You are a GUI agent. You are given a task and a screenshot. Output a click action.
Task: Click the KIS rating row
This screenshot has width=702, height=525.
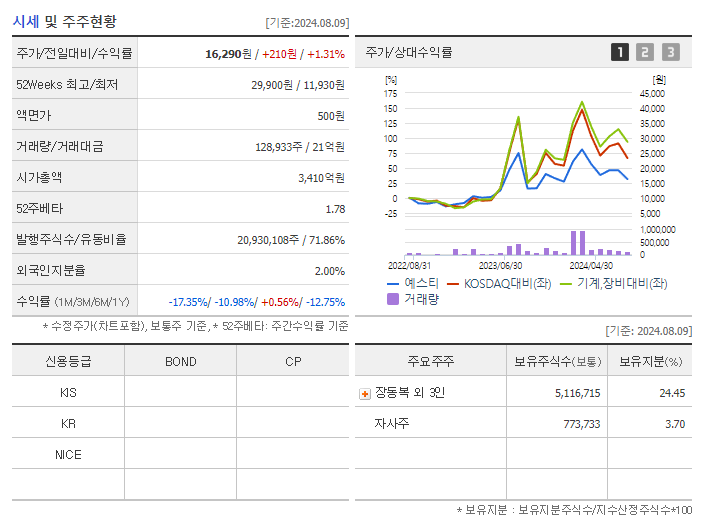[180, 393]
